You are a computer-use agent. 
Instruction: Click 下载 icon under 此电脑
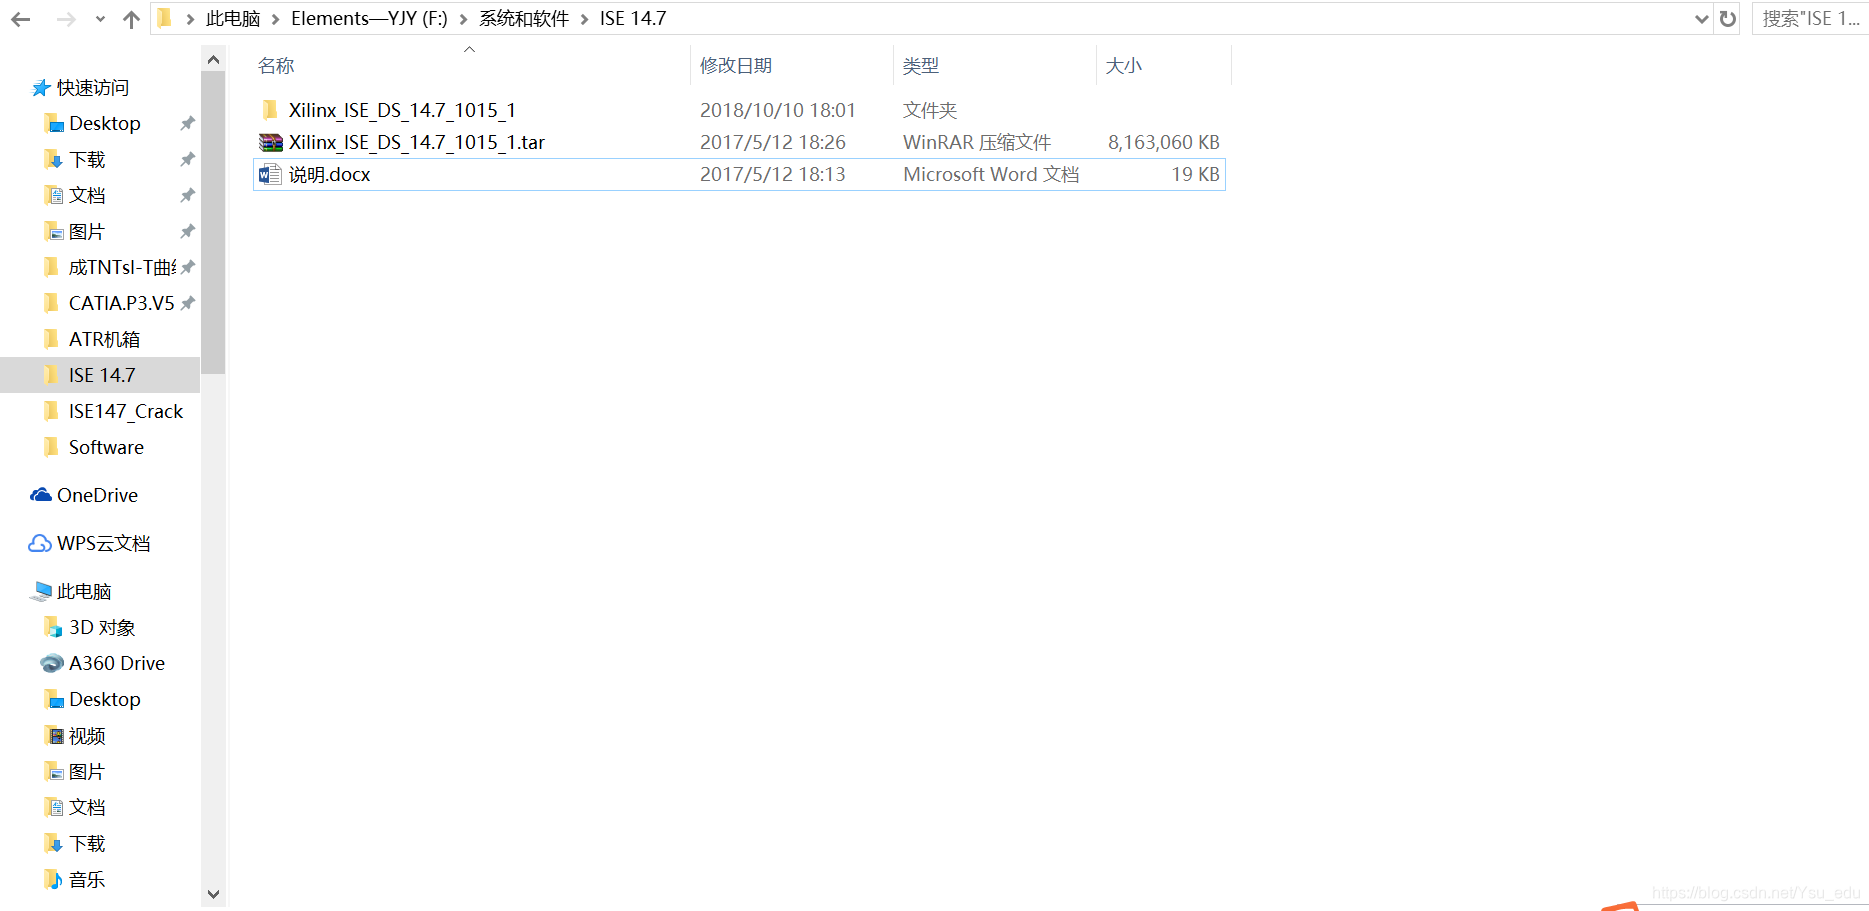click(54, 843)
